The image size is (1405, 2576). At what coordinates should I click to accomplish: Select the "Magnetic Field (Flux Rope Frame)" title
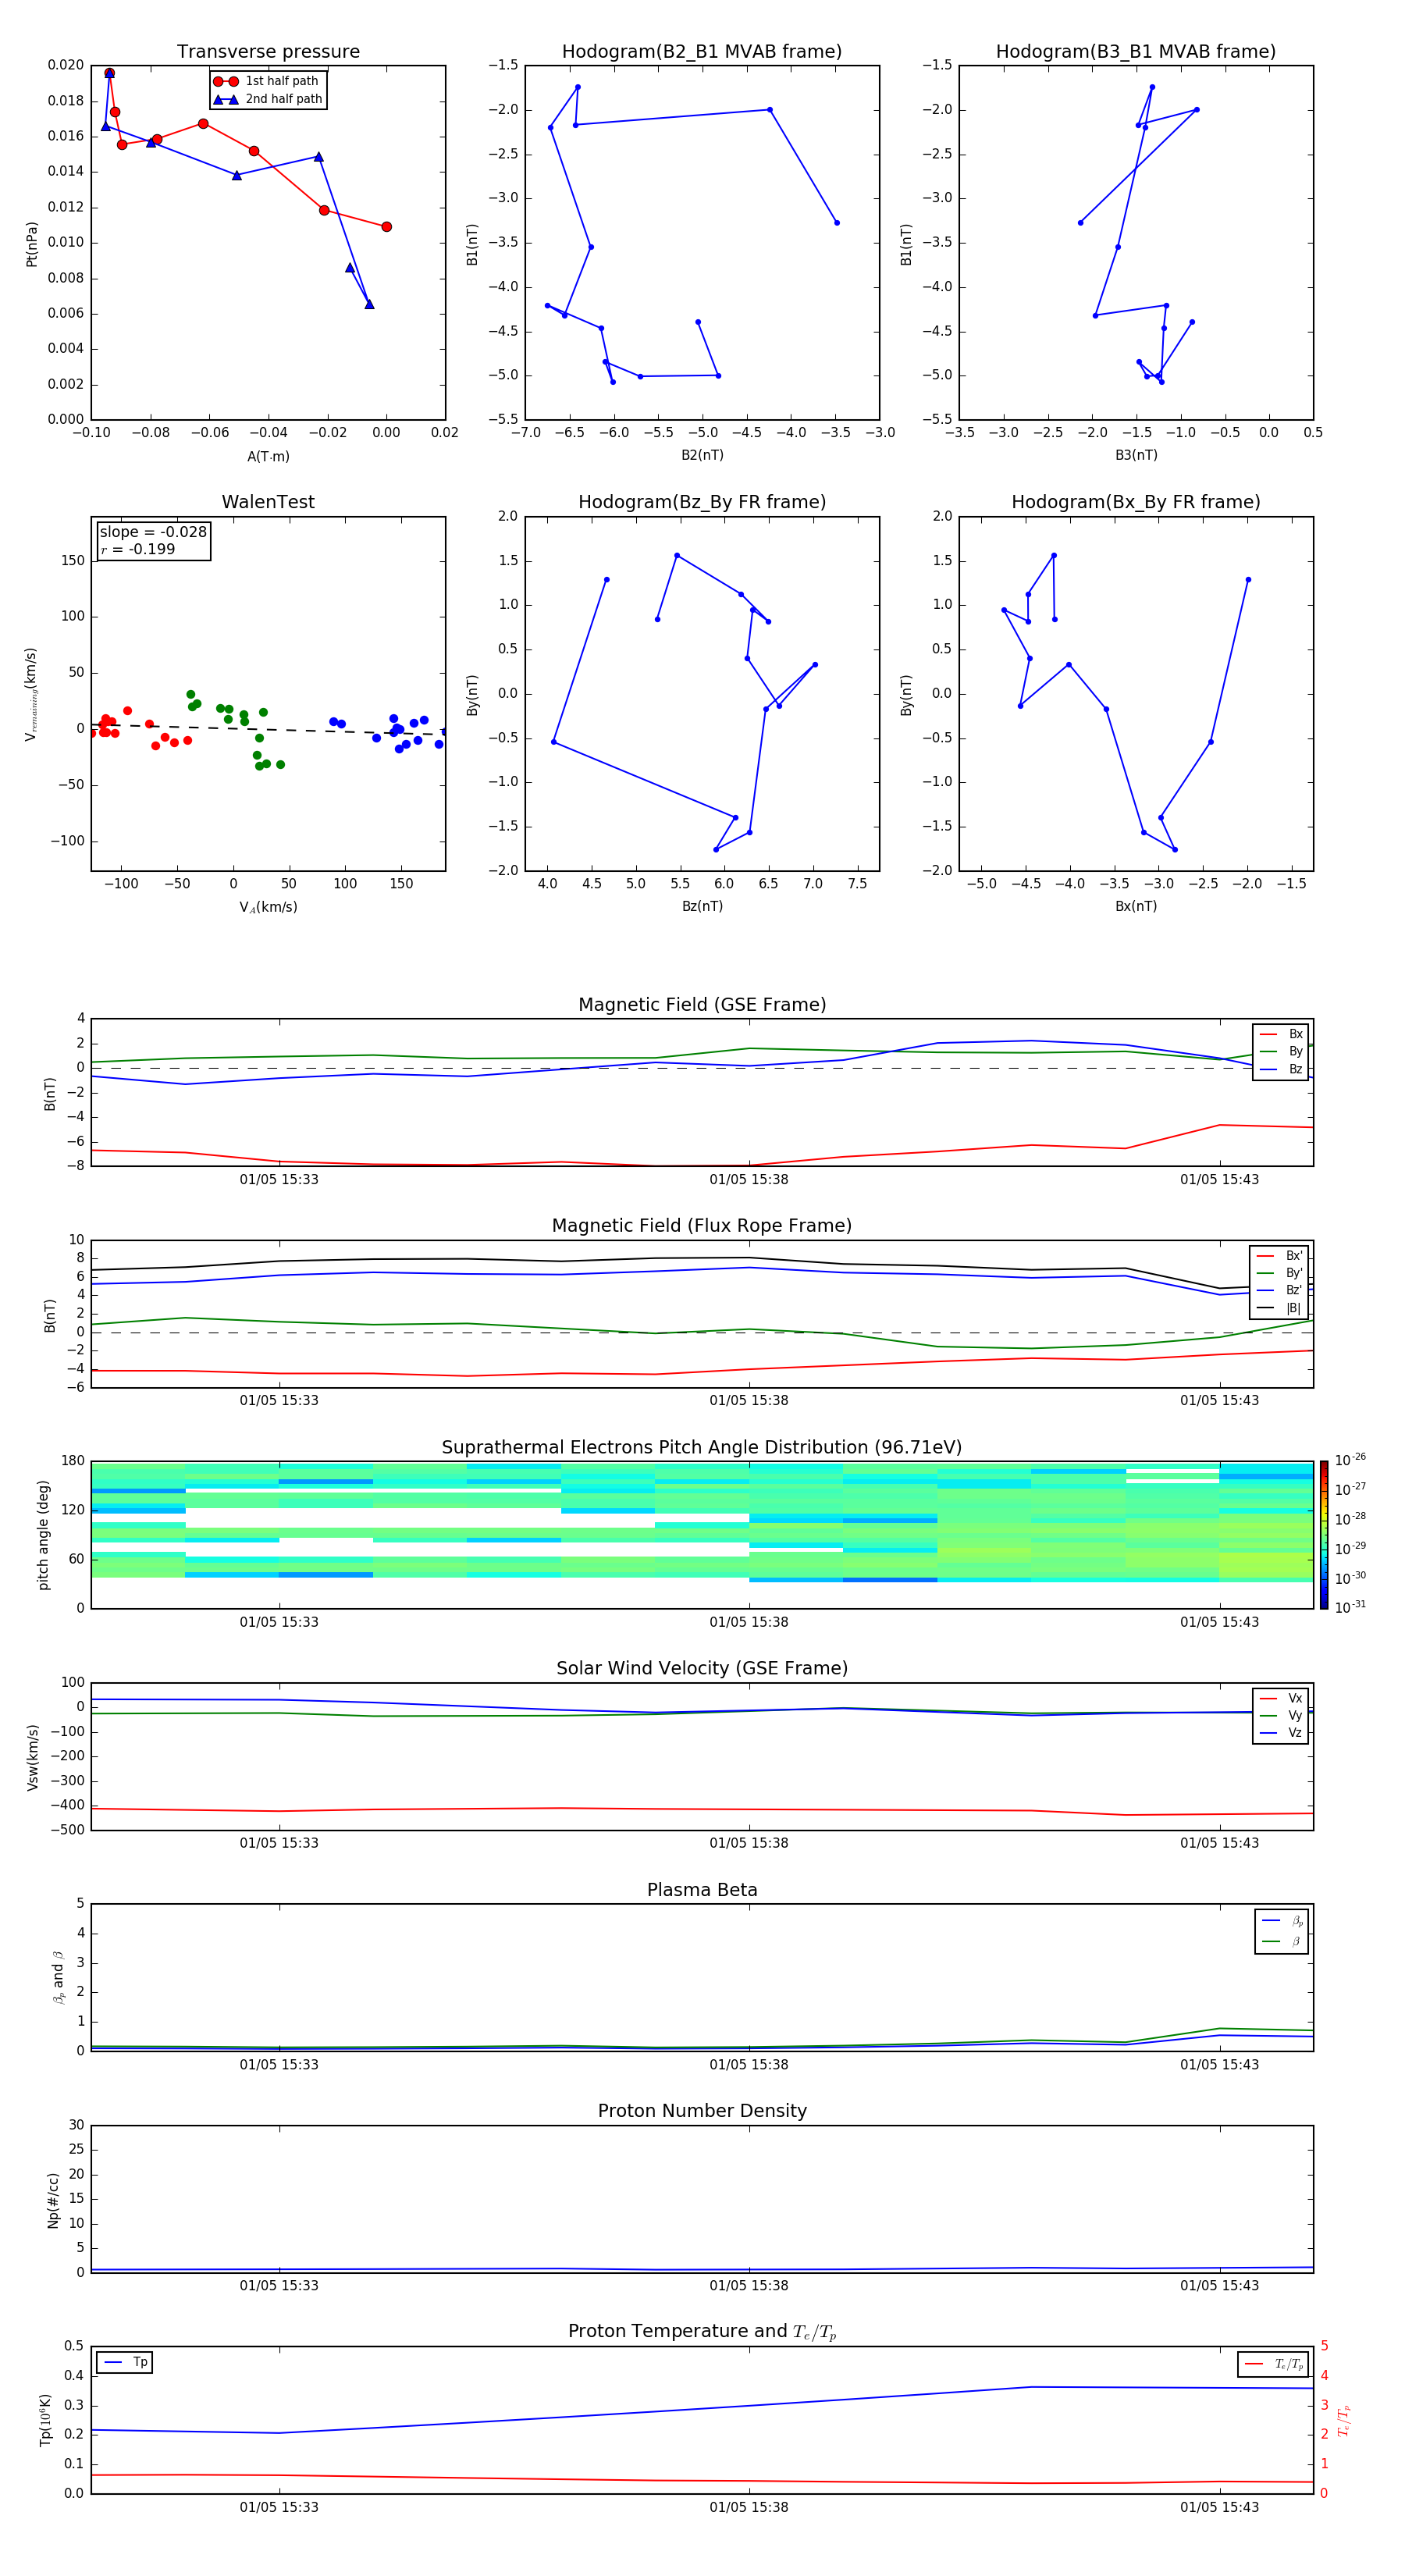(x=702, y=1226)
